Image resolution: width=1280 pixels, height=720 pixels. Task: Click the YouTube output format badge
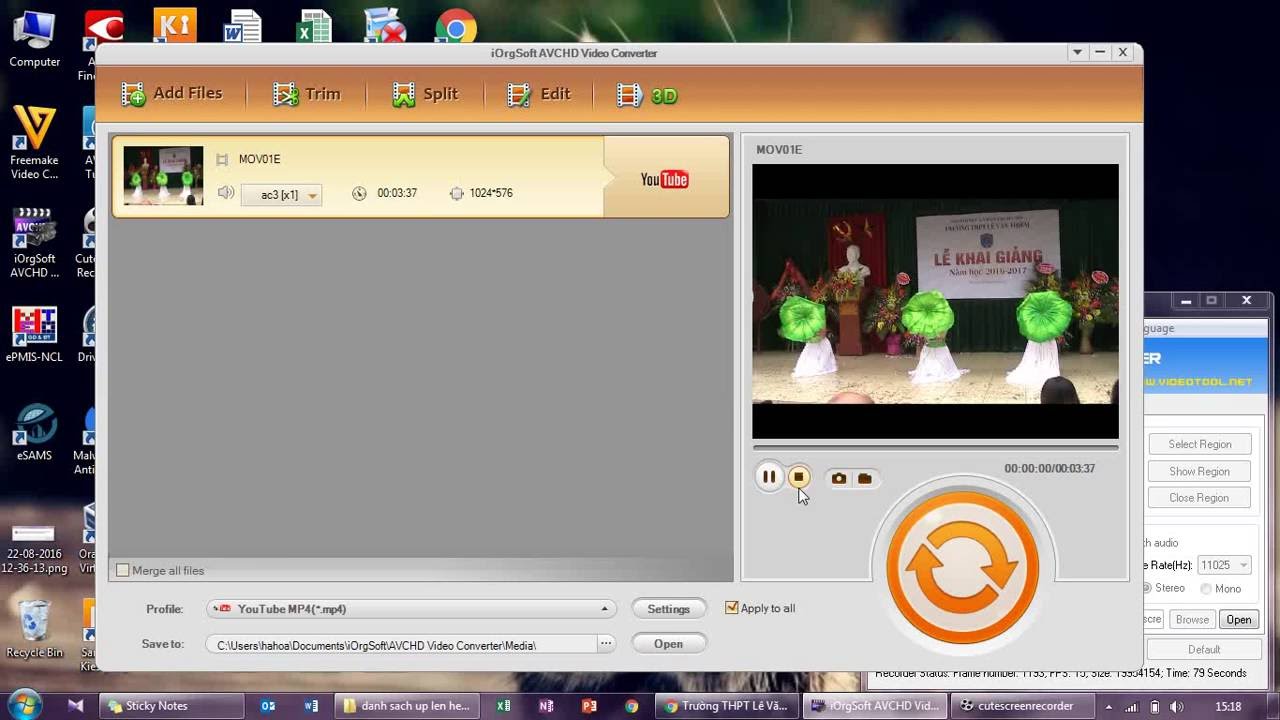pos(664,179)
